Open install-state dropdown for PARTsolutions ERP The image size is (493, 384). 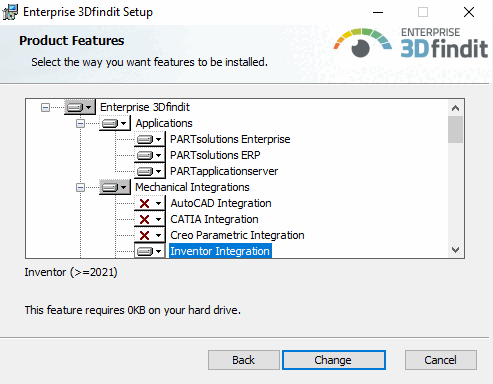click(x=150, y=155)
